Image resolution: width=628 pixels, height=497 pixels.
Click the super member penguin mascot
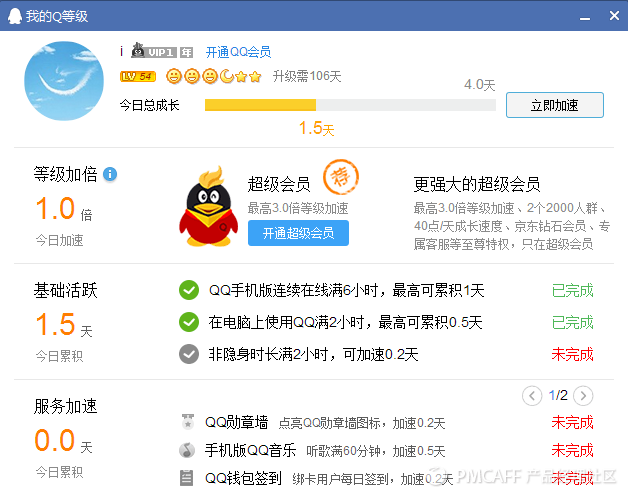(208, 206)
